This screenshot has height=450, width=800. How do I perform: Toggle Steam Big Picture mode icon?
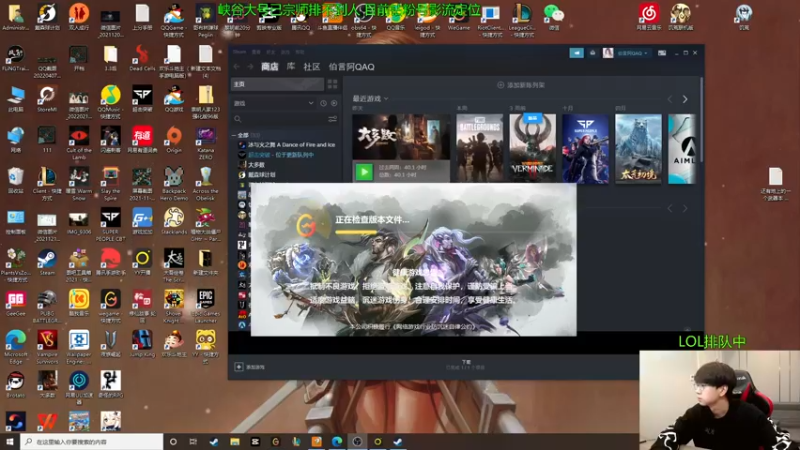662,53
